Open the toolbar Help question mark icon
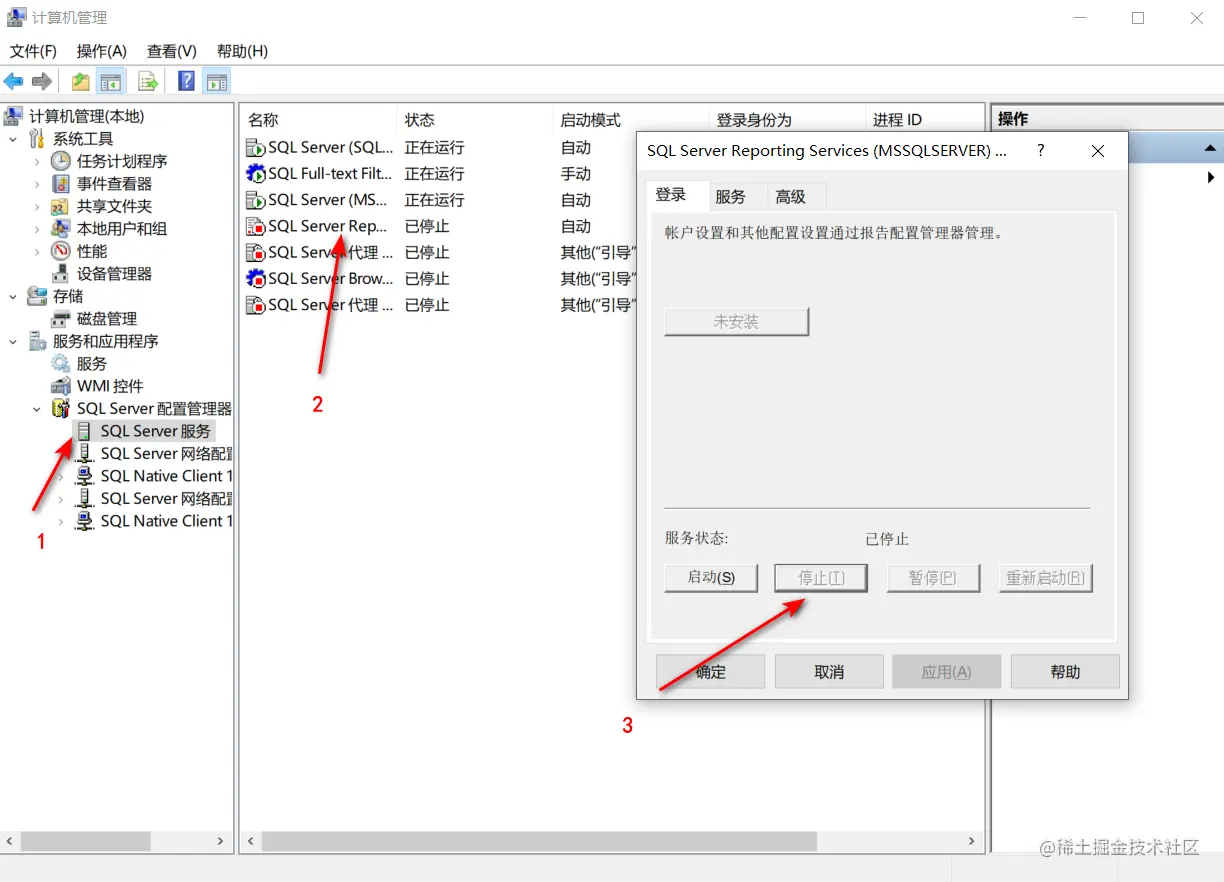Viewport: 1224px width, 882px height. click(x=186, y=82)
